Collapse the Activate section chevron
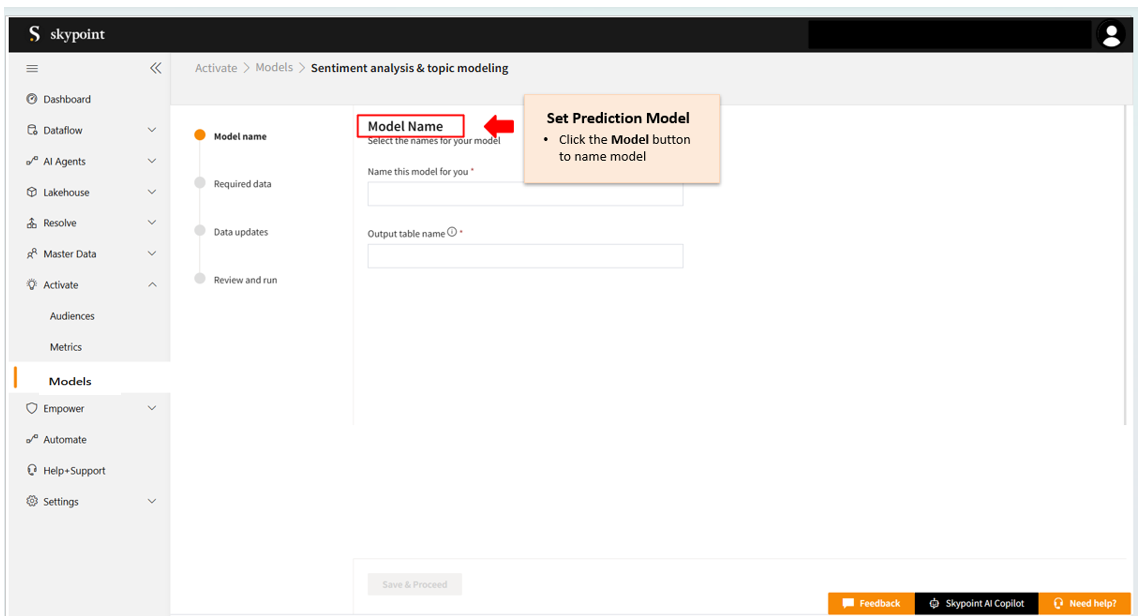The height and width of the screenshot is (616, 1147). tap(152, 285)
